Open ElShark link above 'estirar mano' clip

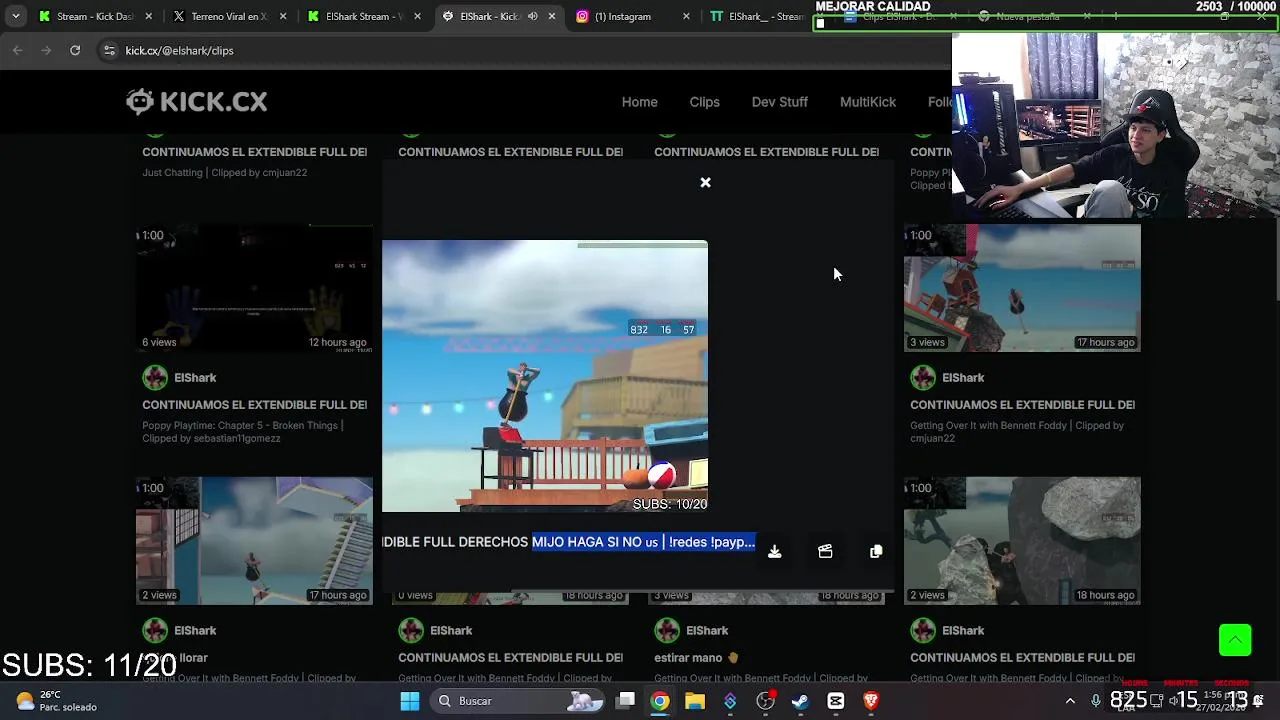click(707, 631)
